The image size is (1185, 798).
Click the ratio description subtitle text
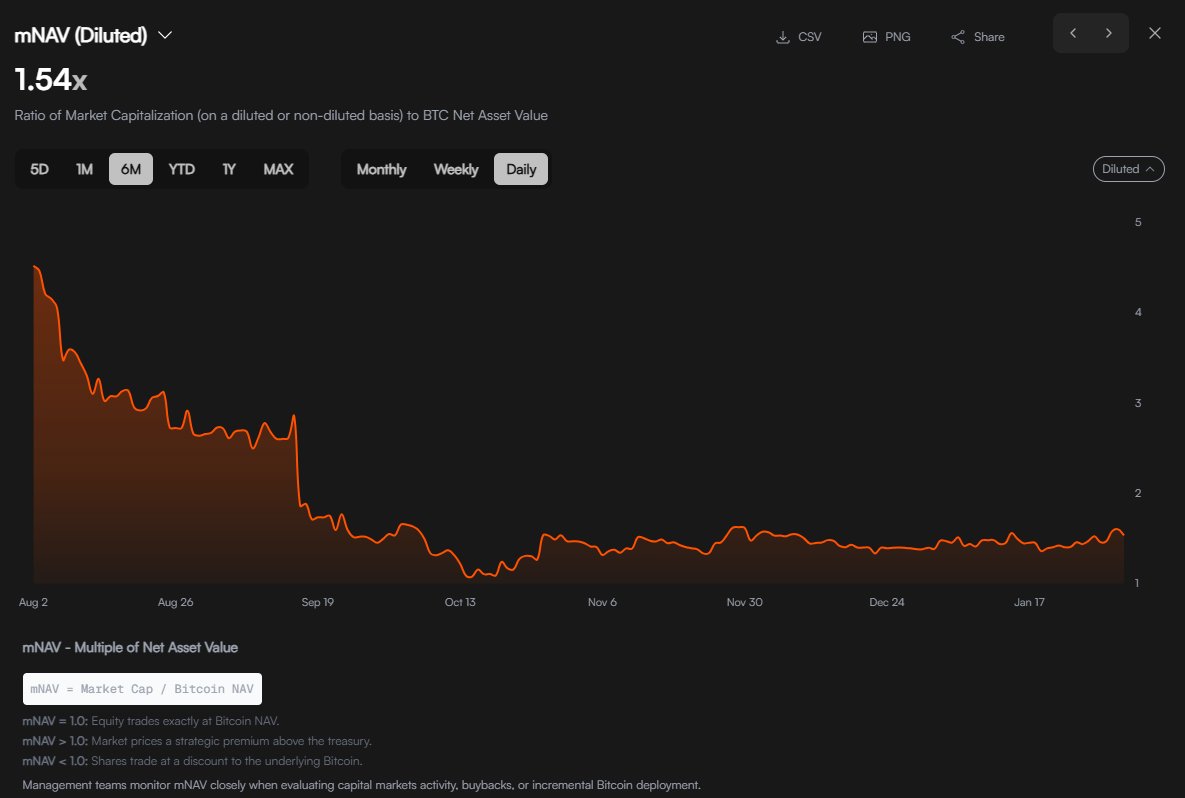point(281,116)
